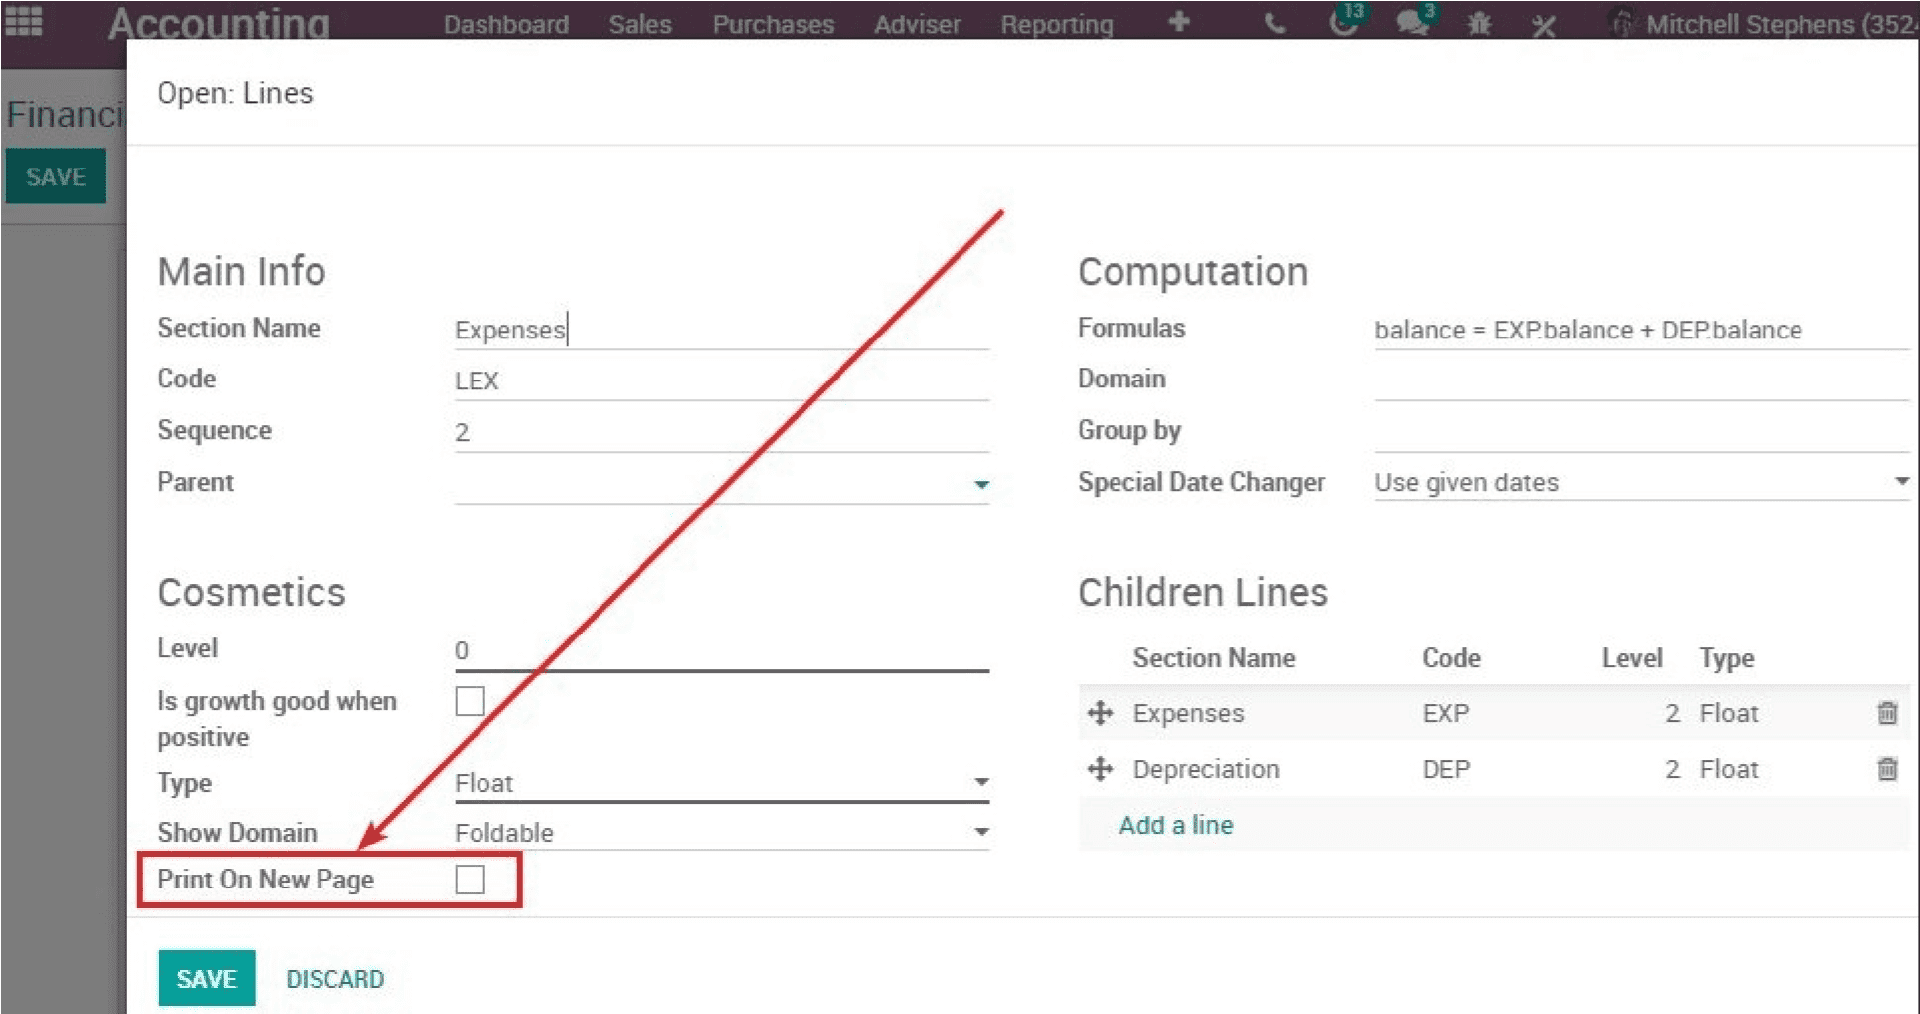This screenshot has width=1920, height=1014.
Task: Open the Adviser menu
Action: [x=917, y=25]
